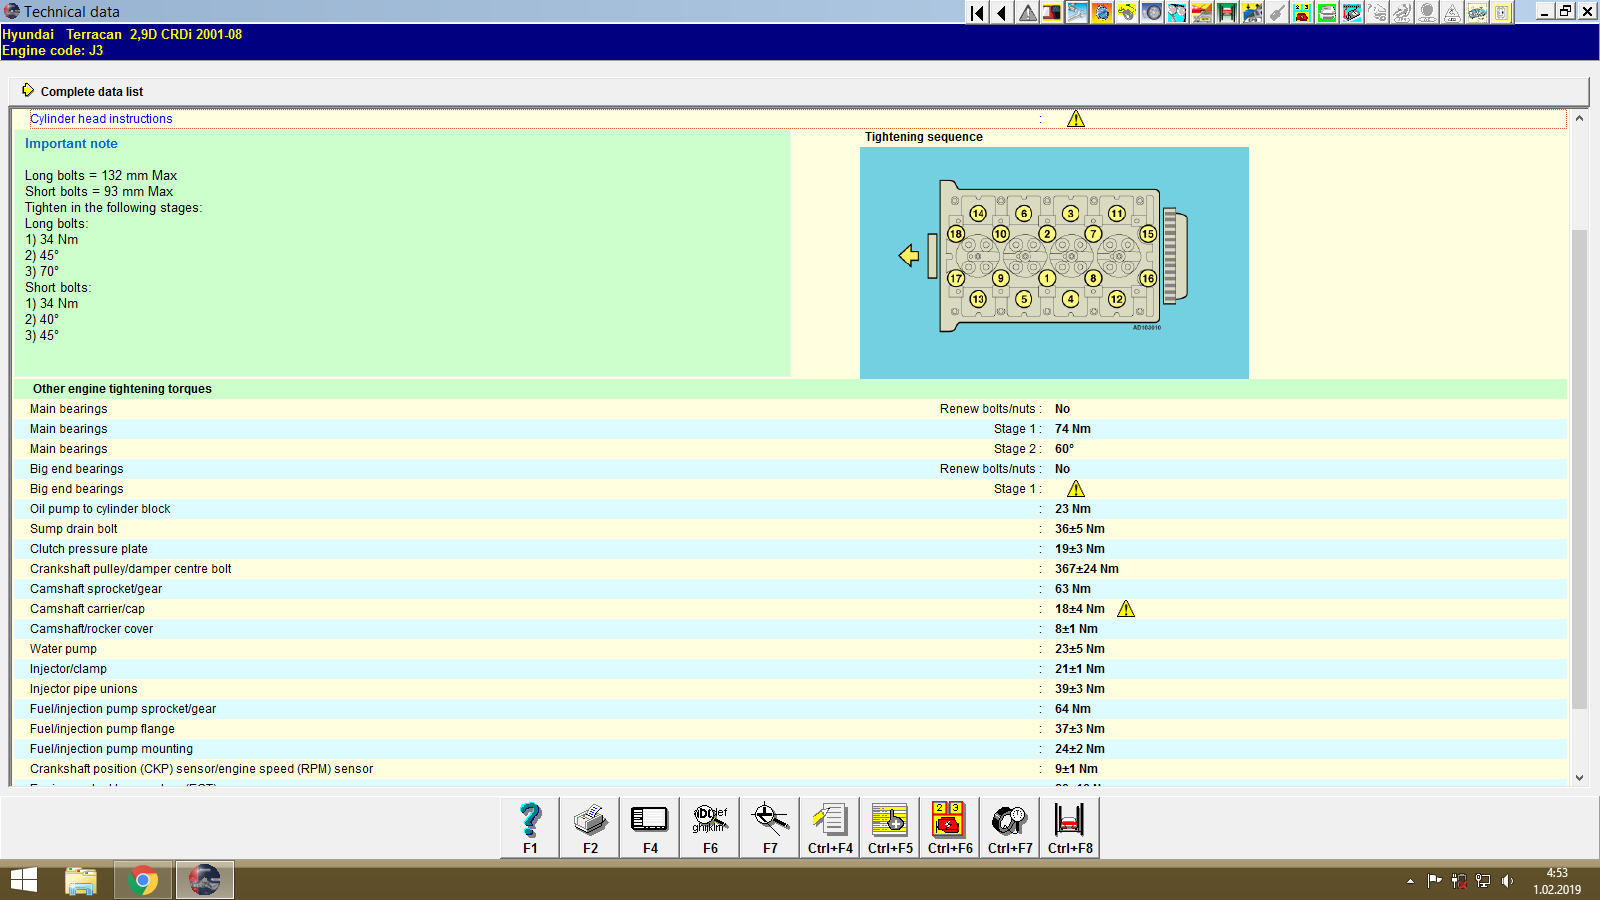
Task: Open the Windows Start menu
Action: [x=22, y=880]
